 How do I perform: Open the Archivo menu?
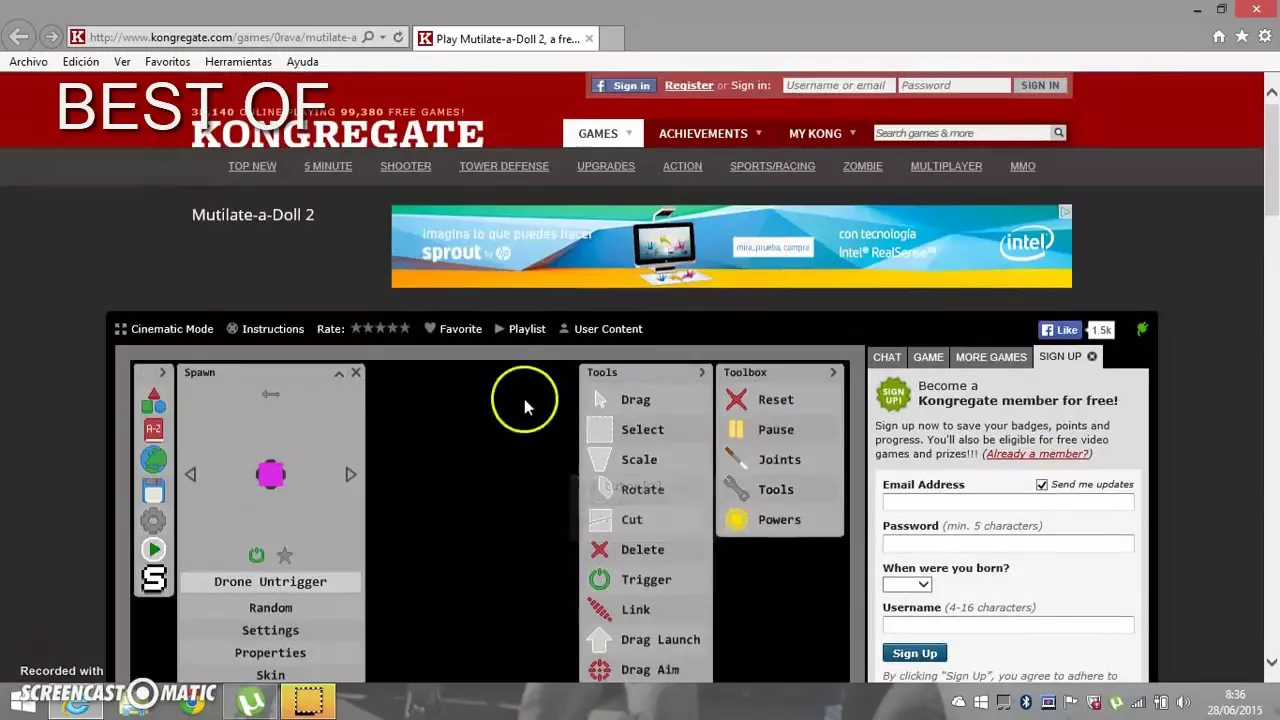coord(28,62)
